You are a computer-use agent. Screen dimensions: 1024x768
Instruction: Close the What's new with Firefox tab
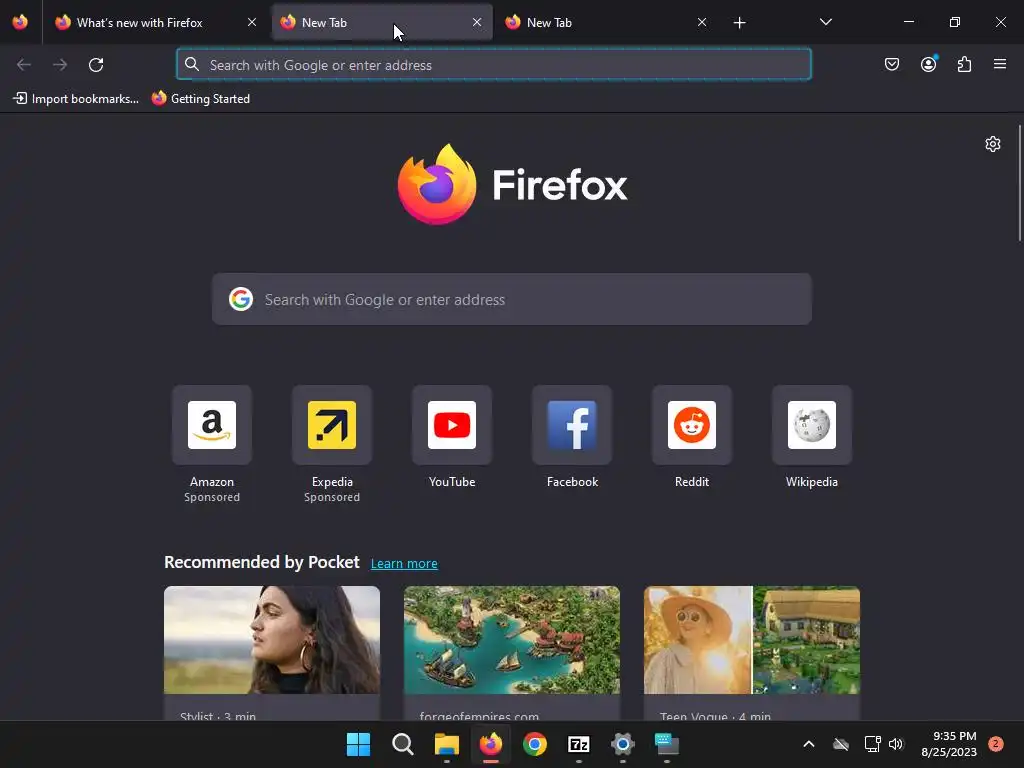252,22
